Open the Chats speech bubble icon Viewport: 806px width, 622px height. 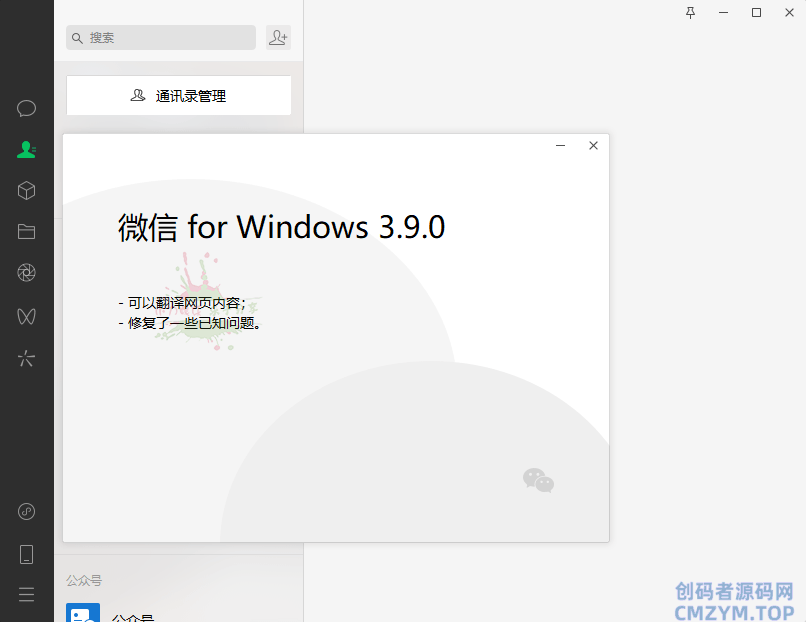[26, 108]
